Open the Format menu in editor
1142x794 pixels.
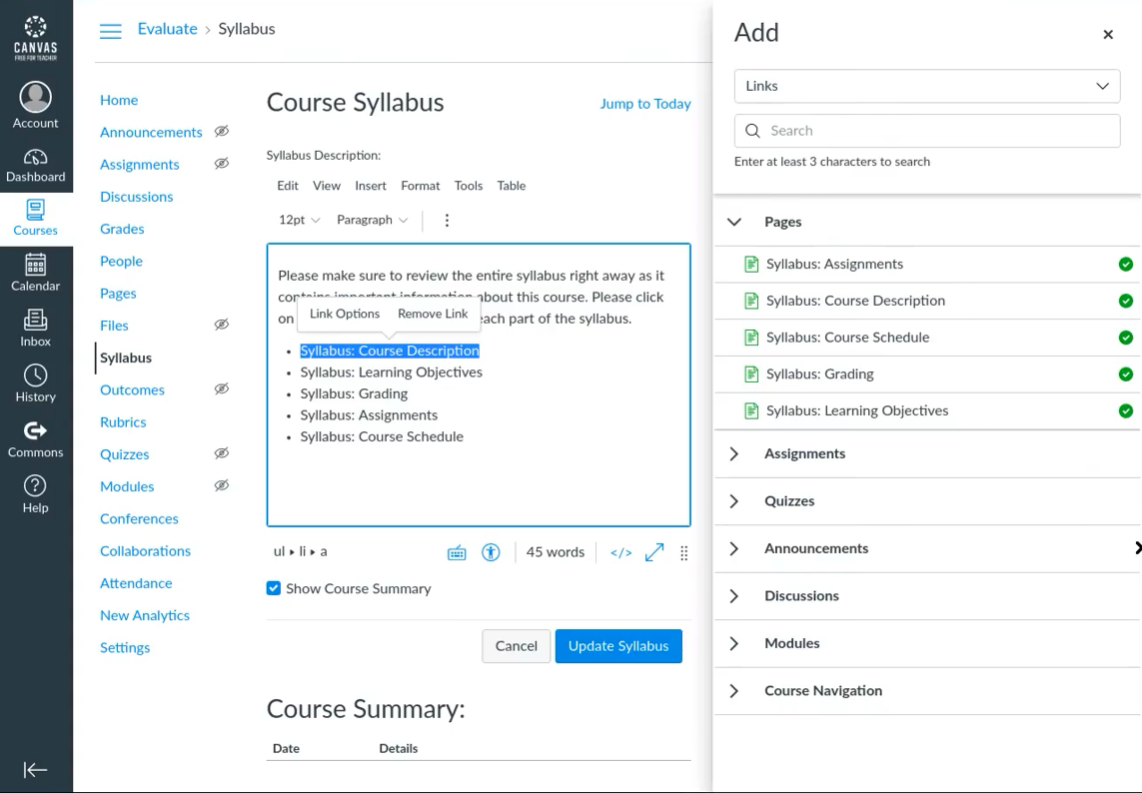(420, 185)
